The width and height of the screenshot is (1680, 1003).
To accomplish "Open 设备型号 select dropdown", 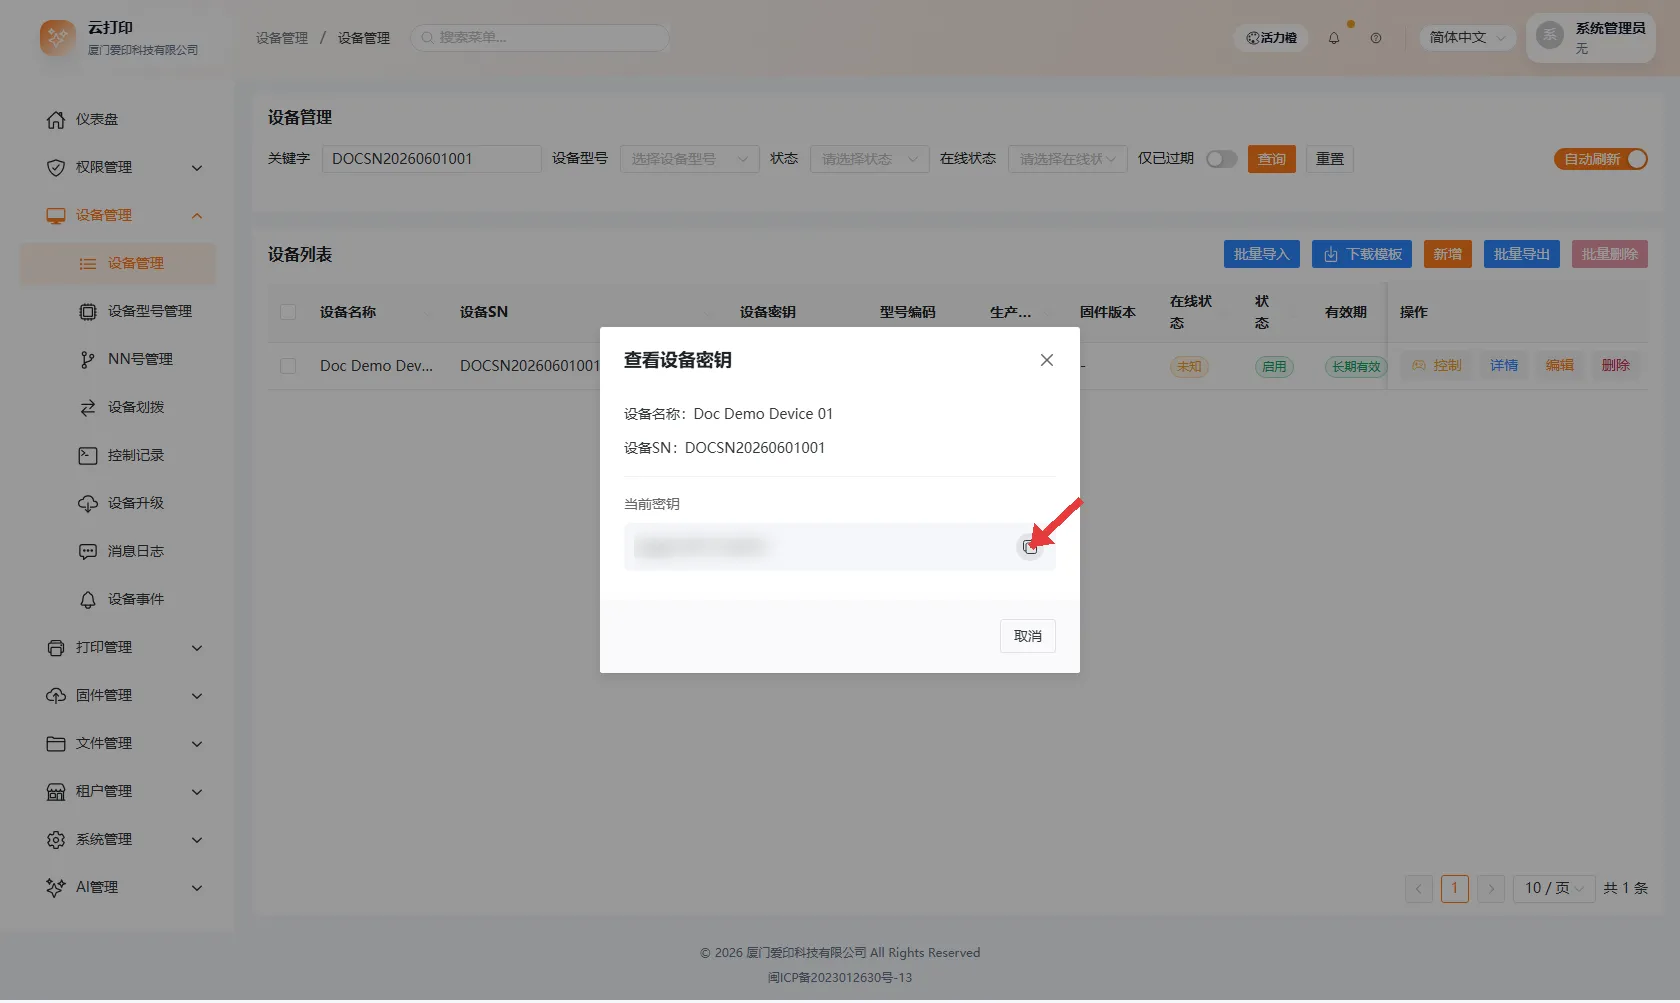I will tap(689, 159).
